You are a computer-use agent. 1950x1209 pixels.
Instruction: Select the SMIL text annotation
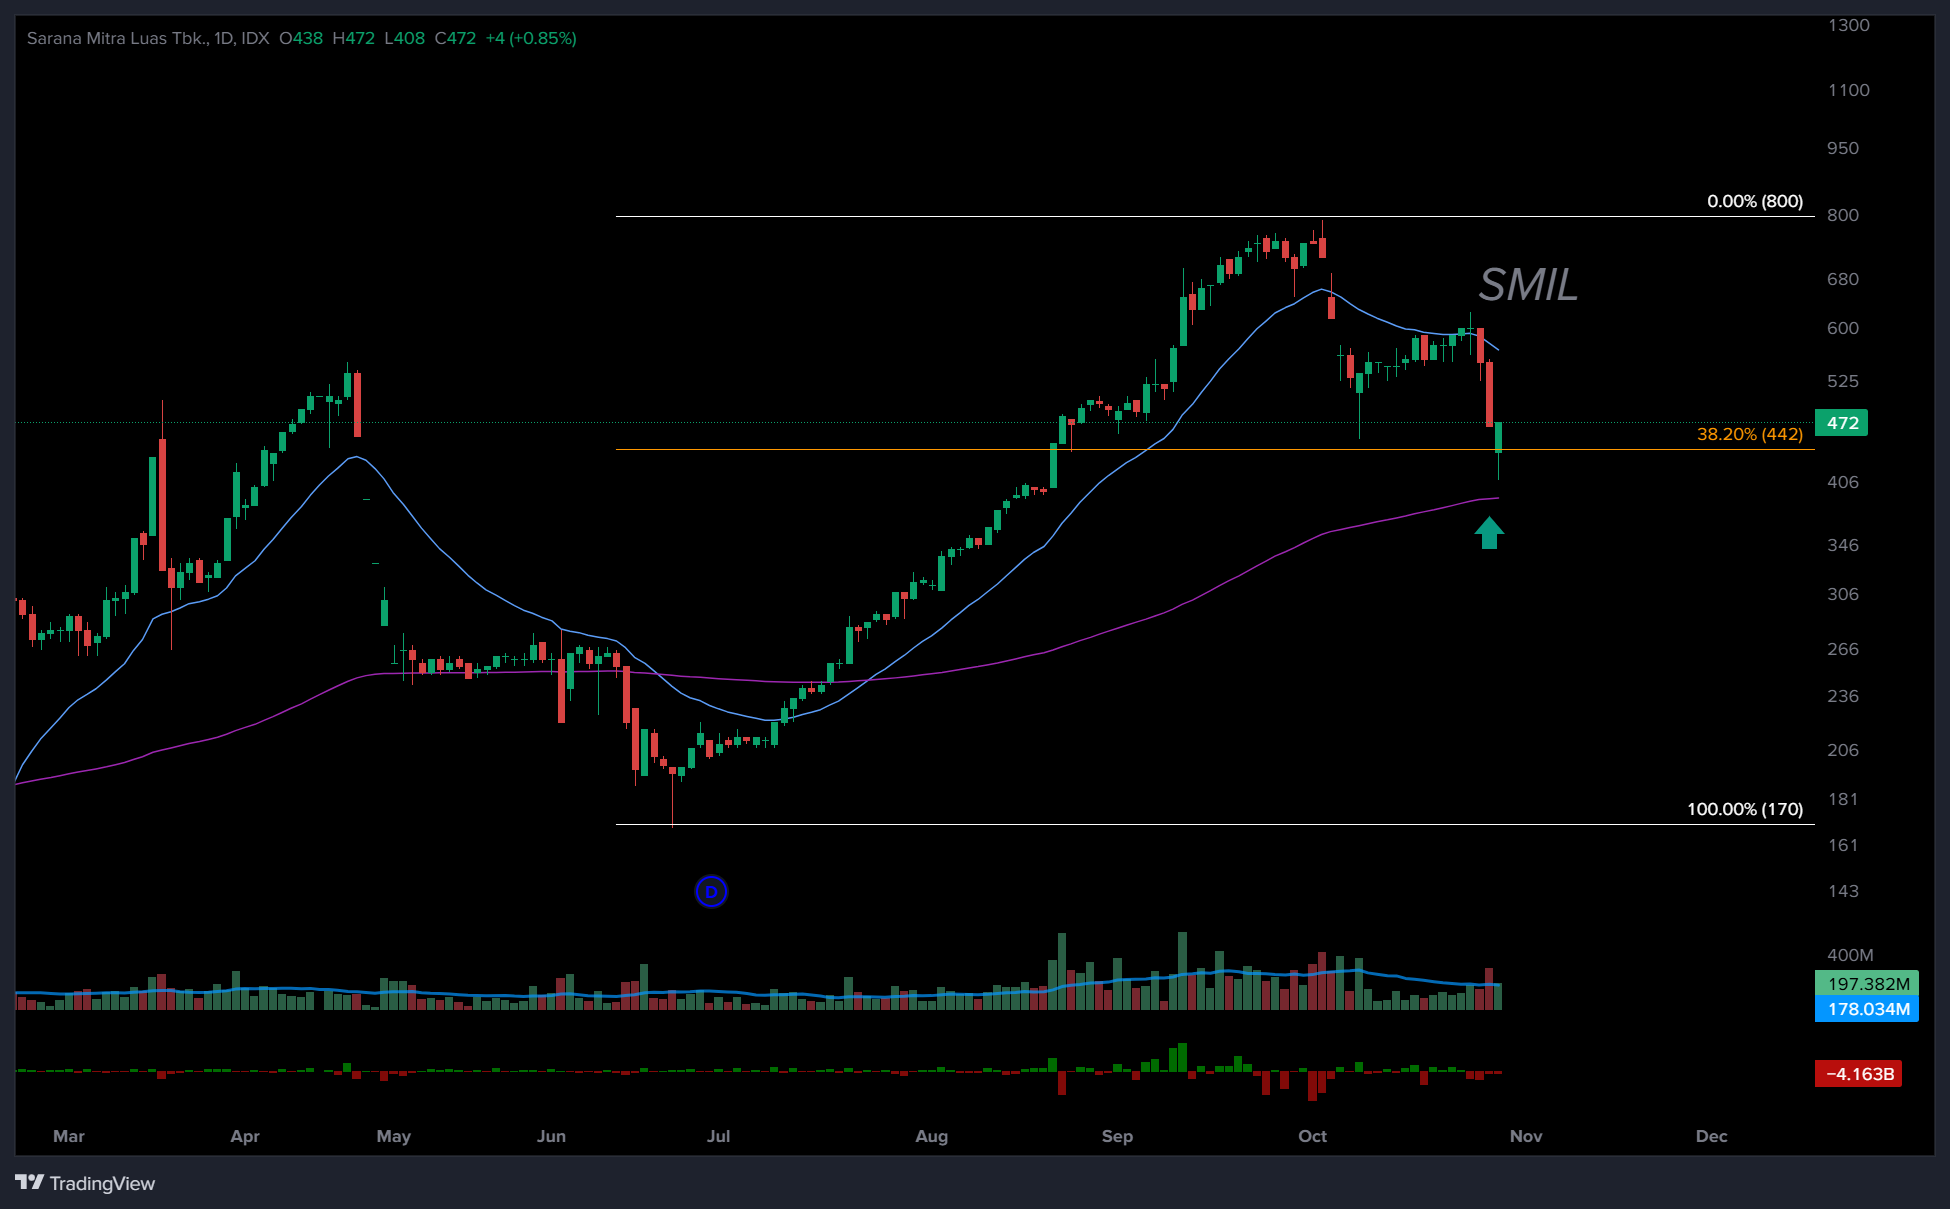(1527, 285)
